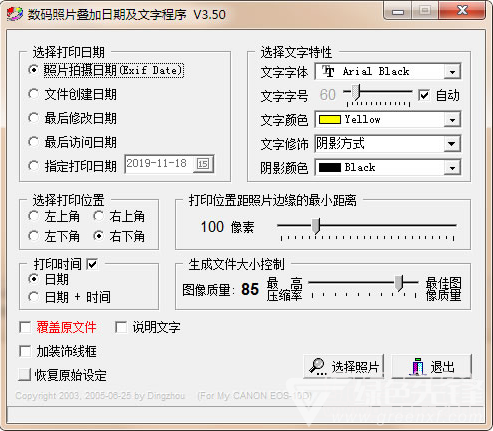Click the magnifier icon on 选择照片 button

click(317, 366)
